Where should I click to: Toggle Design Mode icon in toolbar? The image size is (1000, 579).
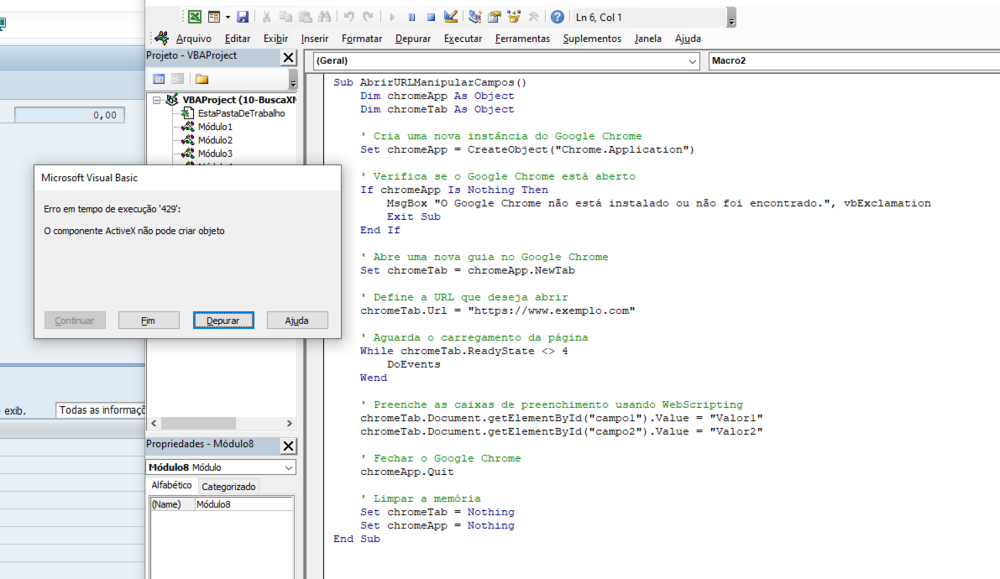(x=451, y=17)
